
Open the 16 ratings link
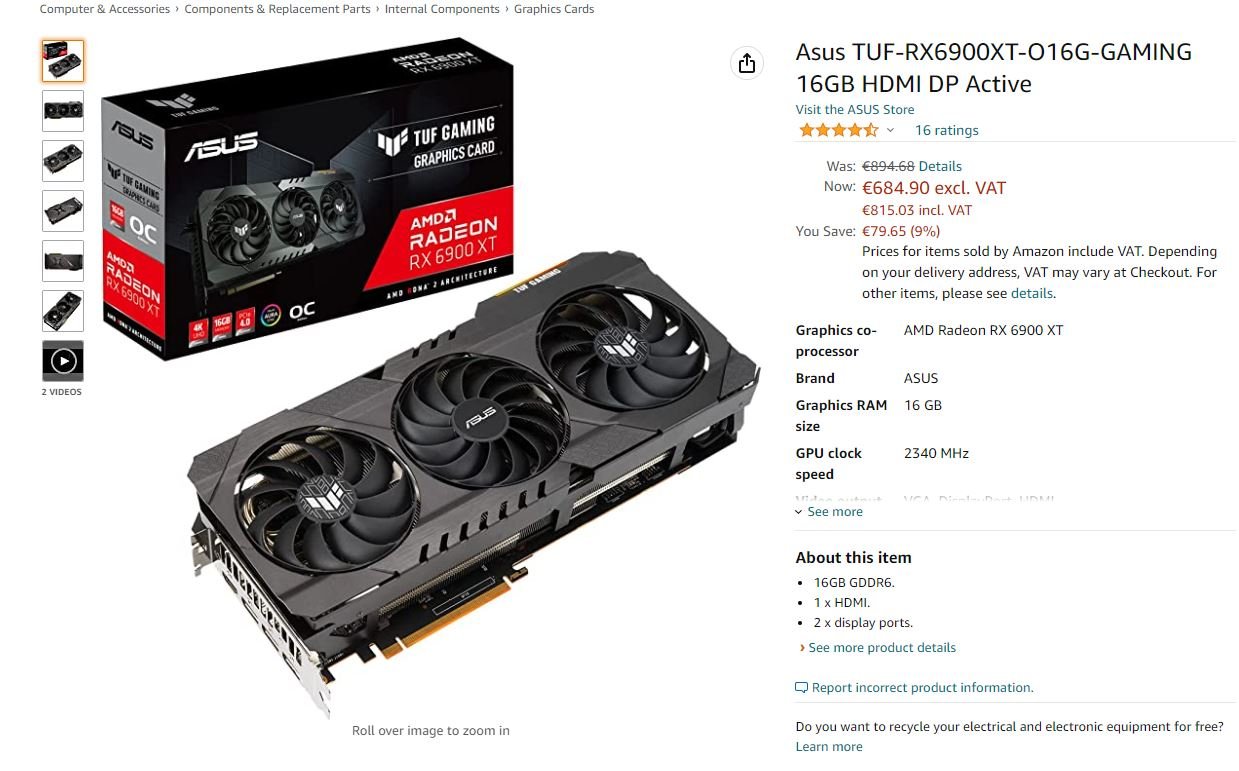[947, 130]
